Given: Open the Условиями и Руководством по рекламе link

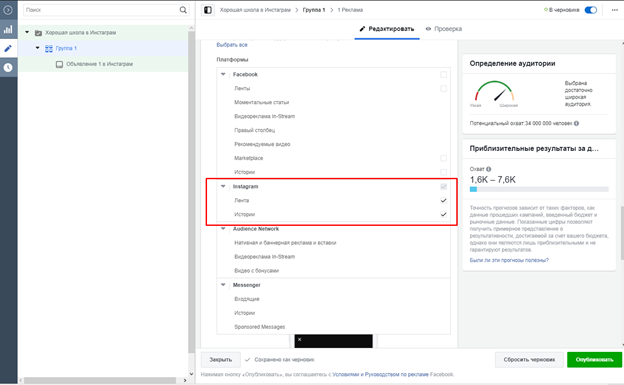Looking at the screenshot, I should point(380,374).
